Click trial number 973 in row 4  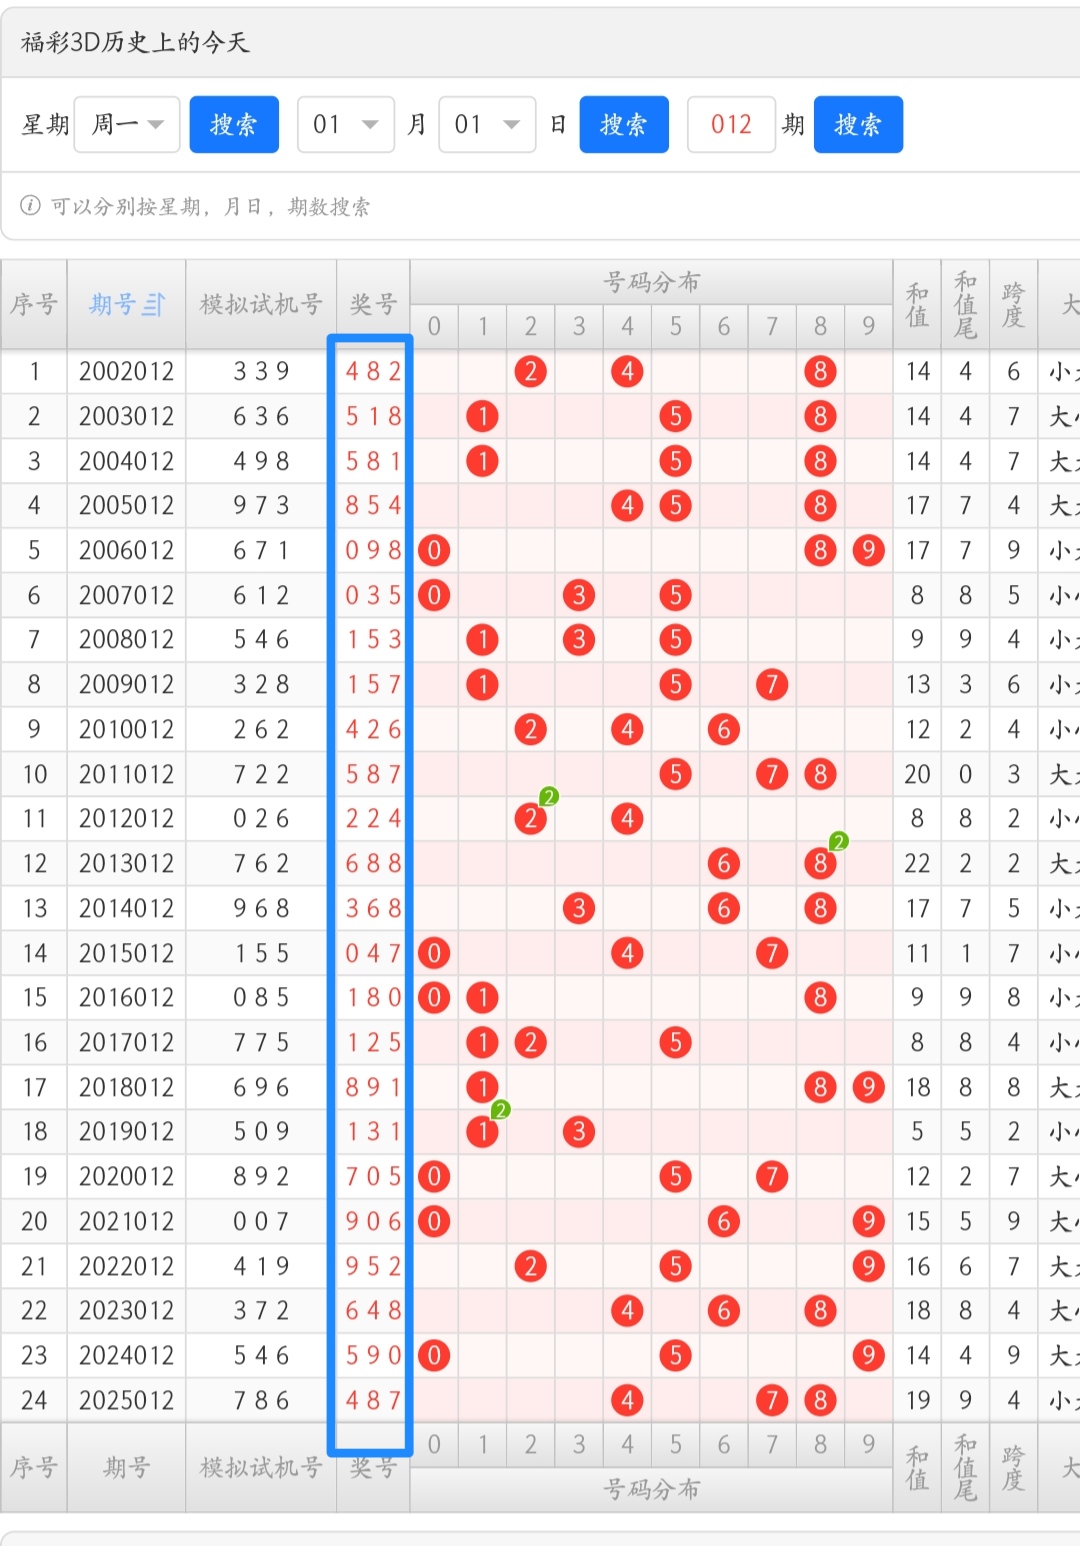click(261, 505)
